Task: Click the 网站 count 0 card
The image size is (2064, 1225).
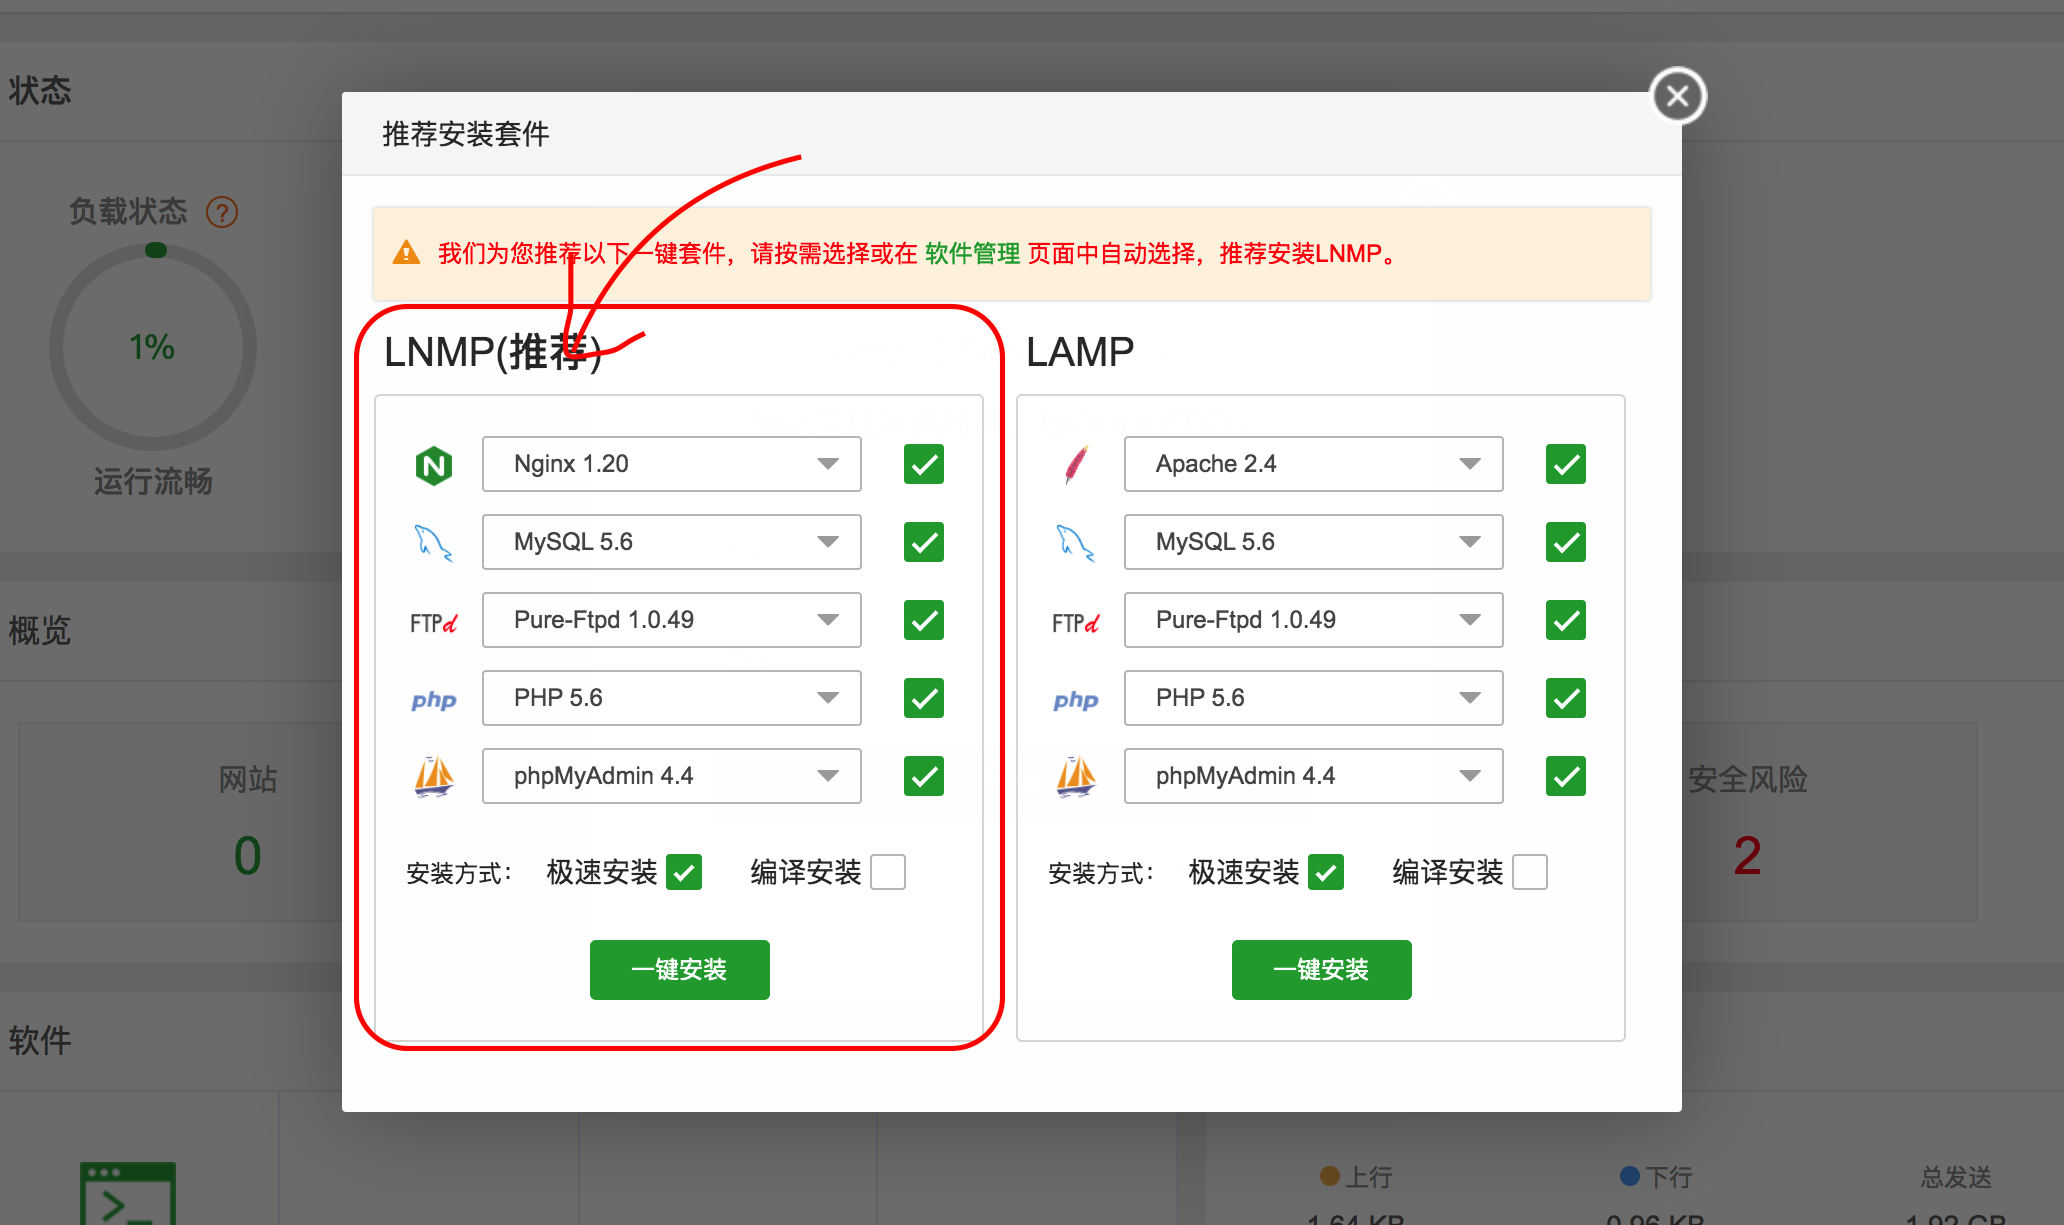Action: tap(247, 855)
